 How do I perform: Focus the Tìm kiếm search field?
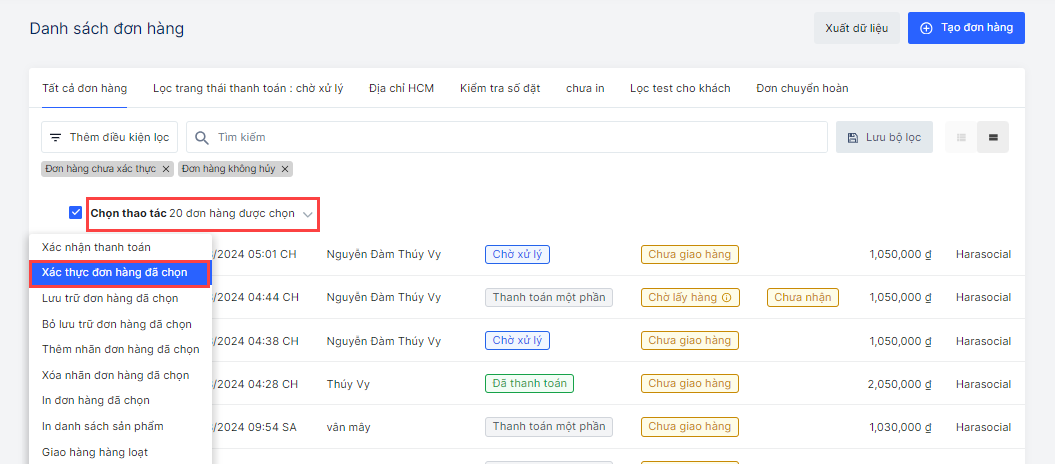(x=507, y=137)
